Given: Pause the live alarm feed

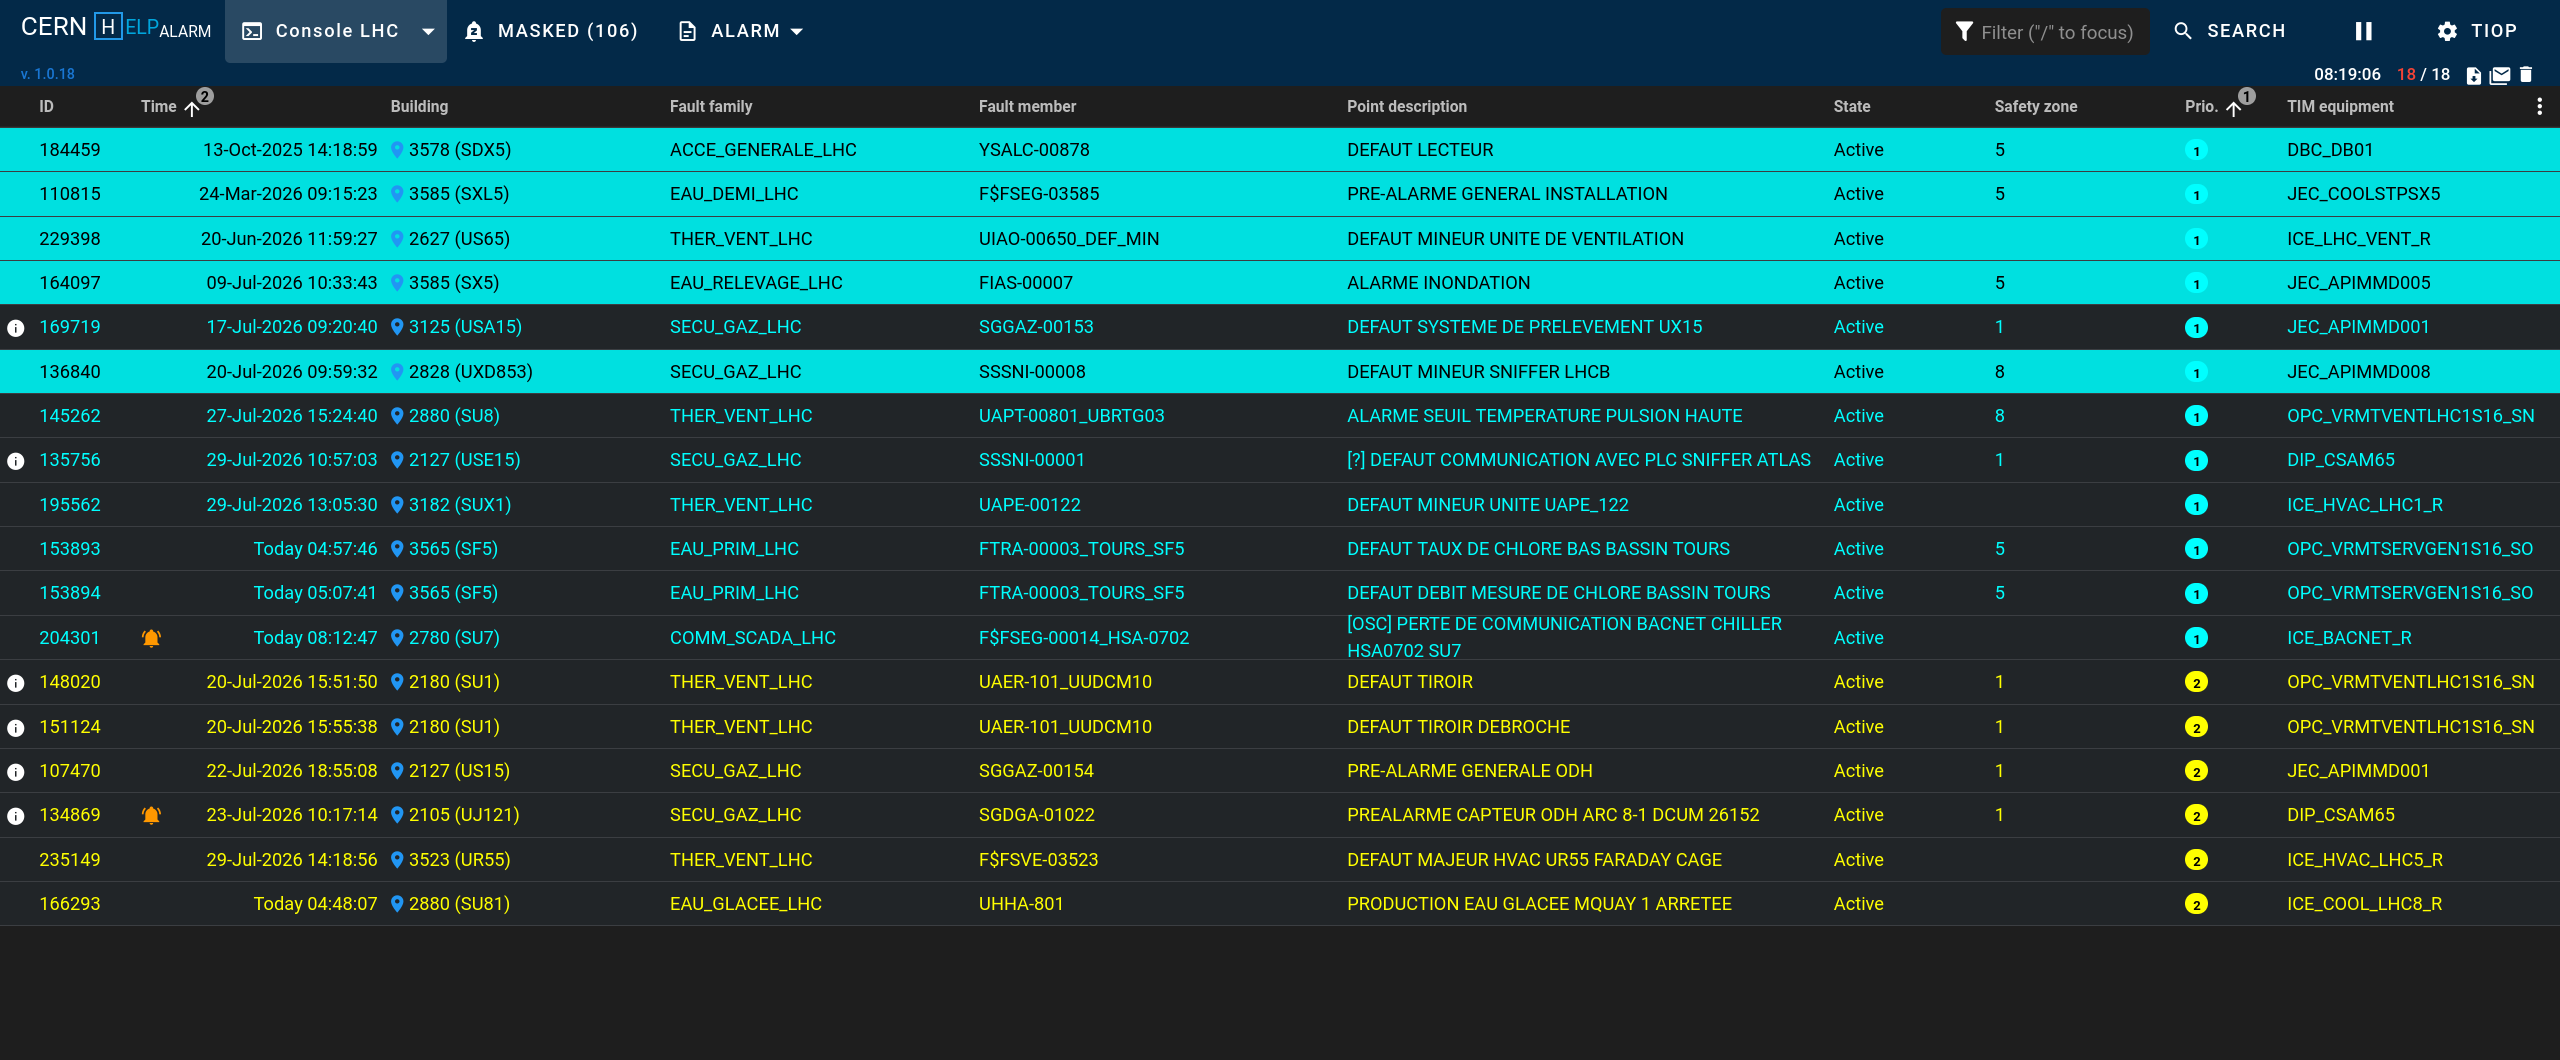Looking at the screenshot, I should 2364,31.
